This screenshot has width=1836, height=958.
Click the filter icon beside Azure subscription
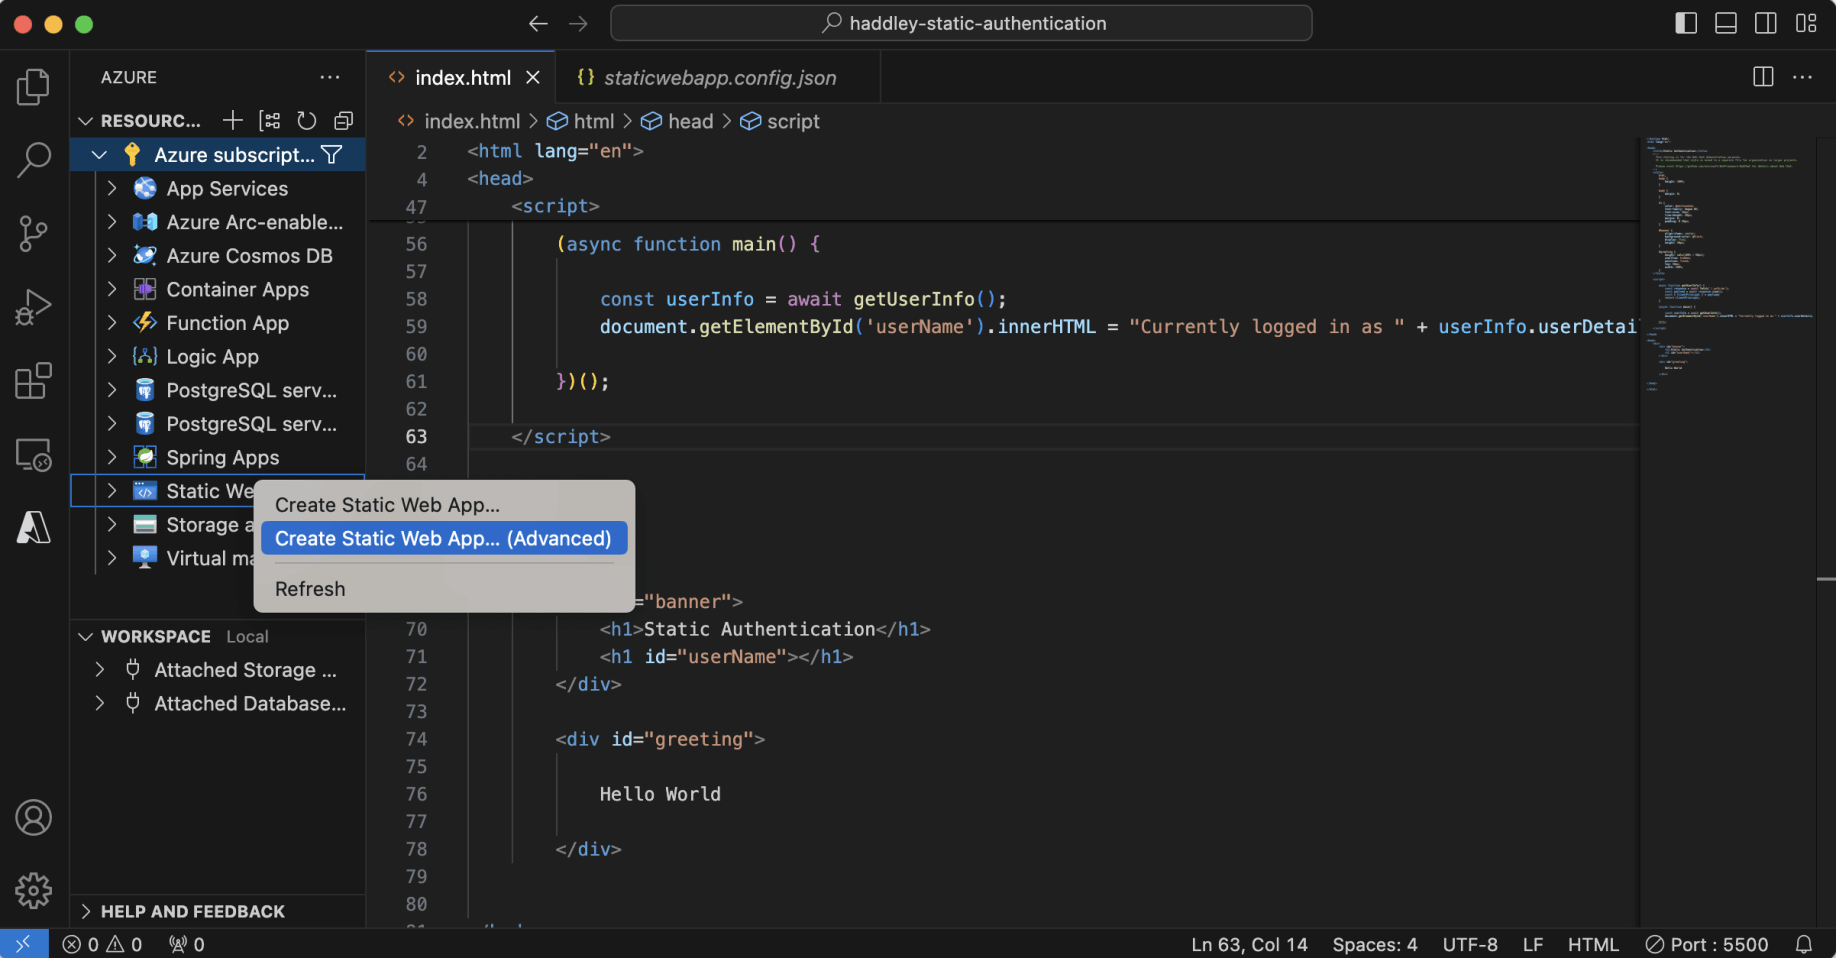coord(332,155)
